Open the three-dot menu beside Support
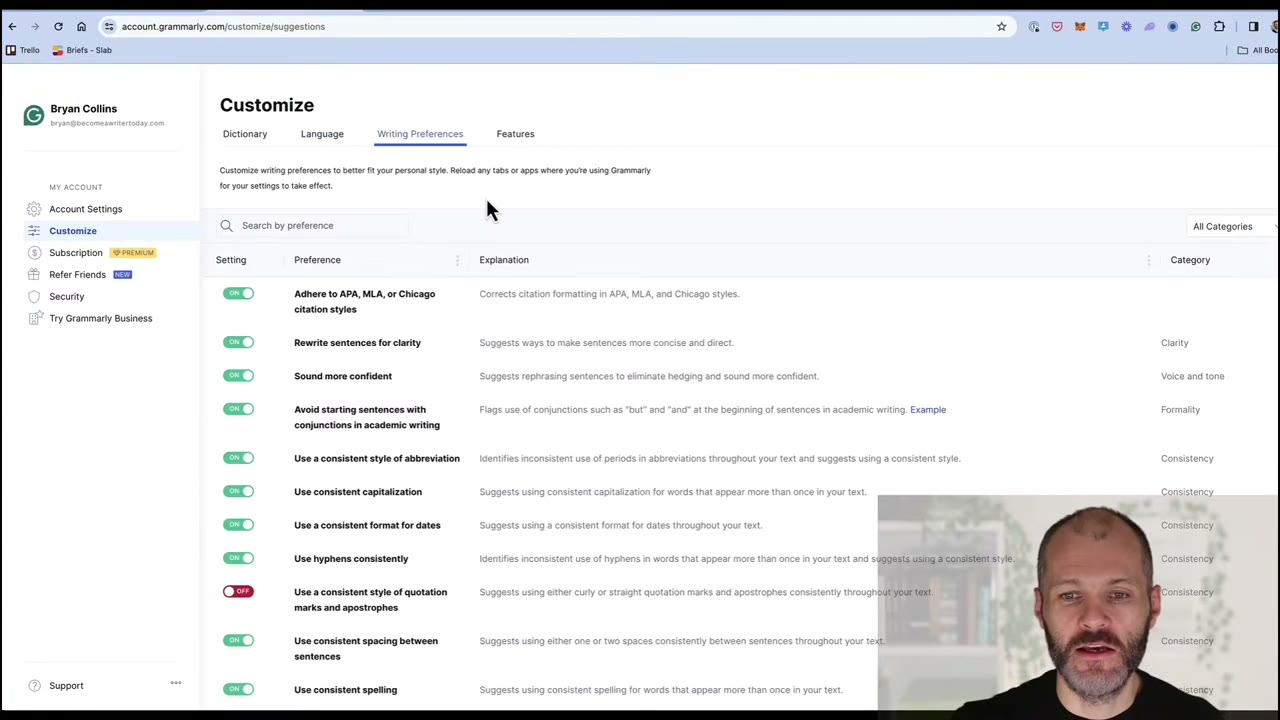This screenshot has width=1280, height=720. [x=176, y=684]
